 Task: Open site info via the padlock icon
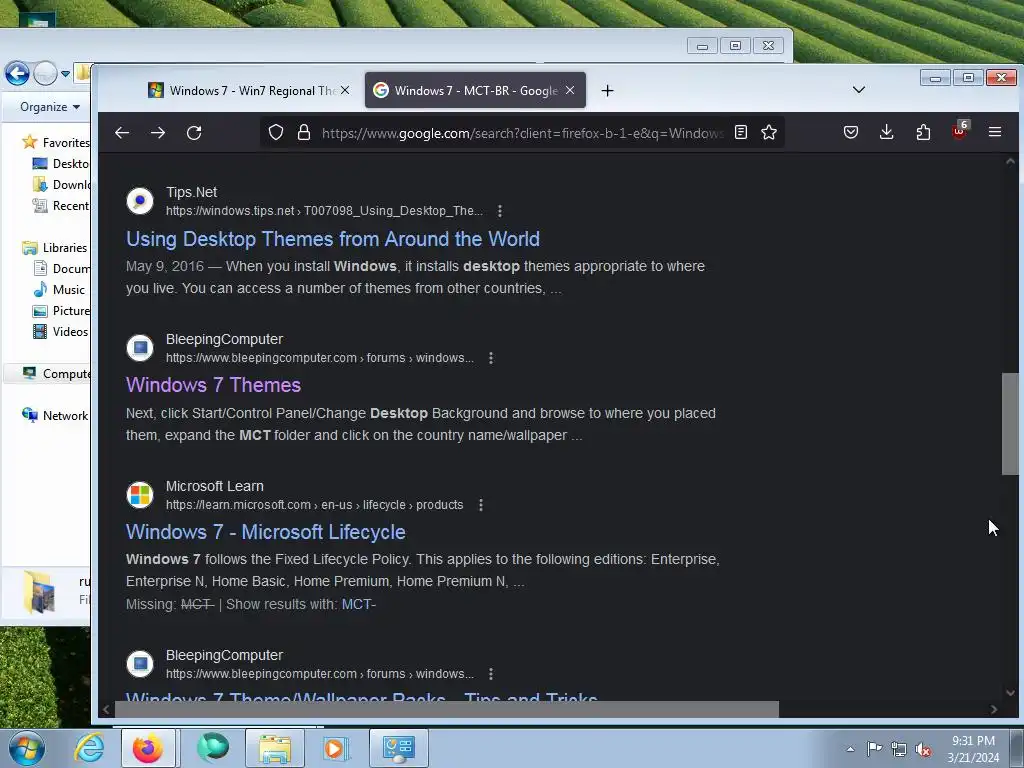click(304, 133)
